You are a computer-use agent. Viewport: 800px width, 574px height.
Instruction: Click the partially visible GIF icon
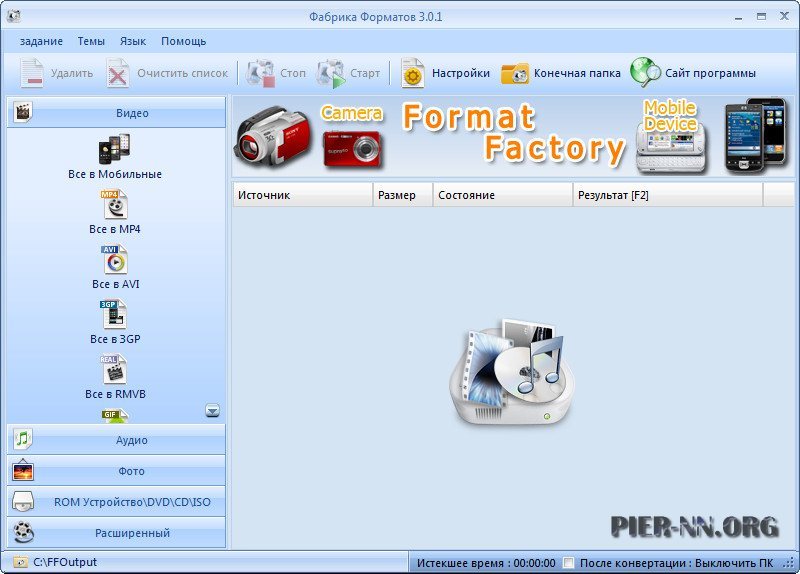pyautogui.click(x=114, y=415)
